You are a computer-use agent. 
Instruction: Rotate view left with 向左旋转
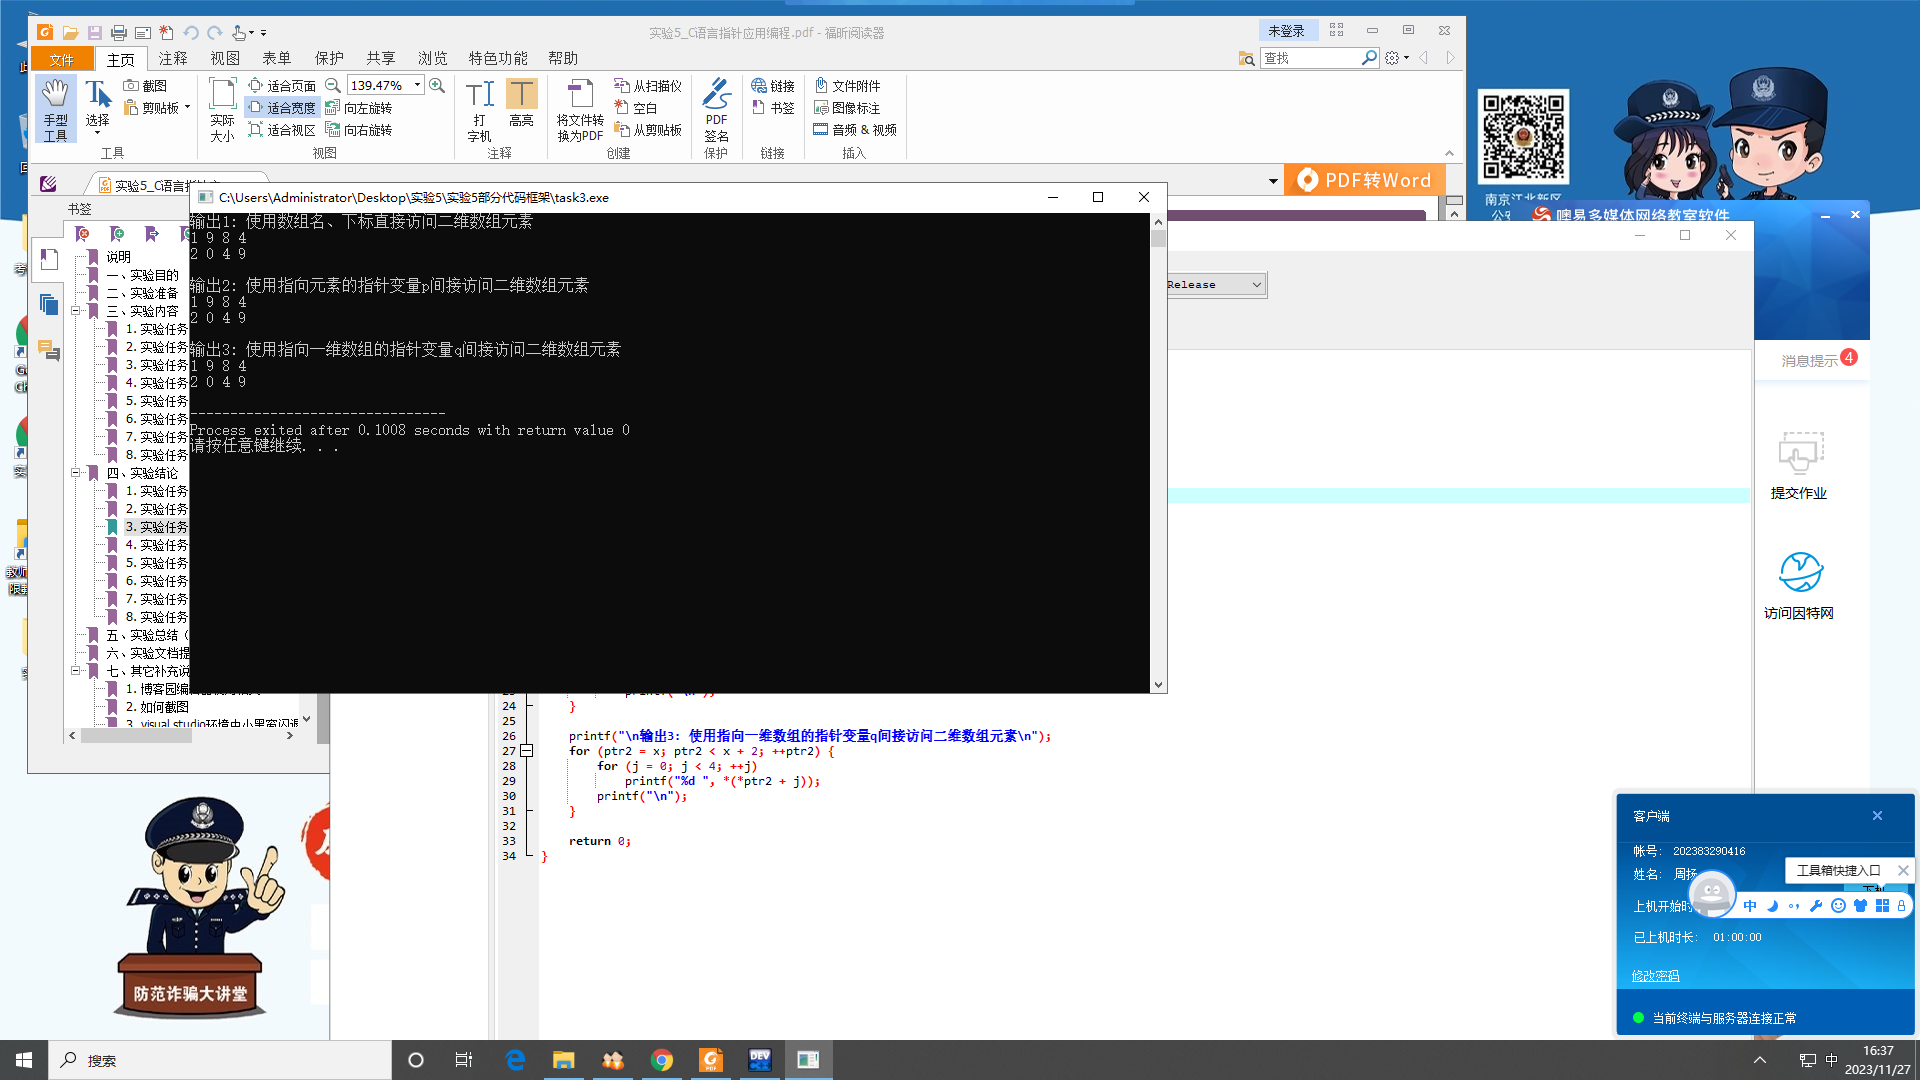359,108
